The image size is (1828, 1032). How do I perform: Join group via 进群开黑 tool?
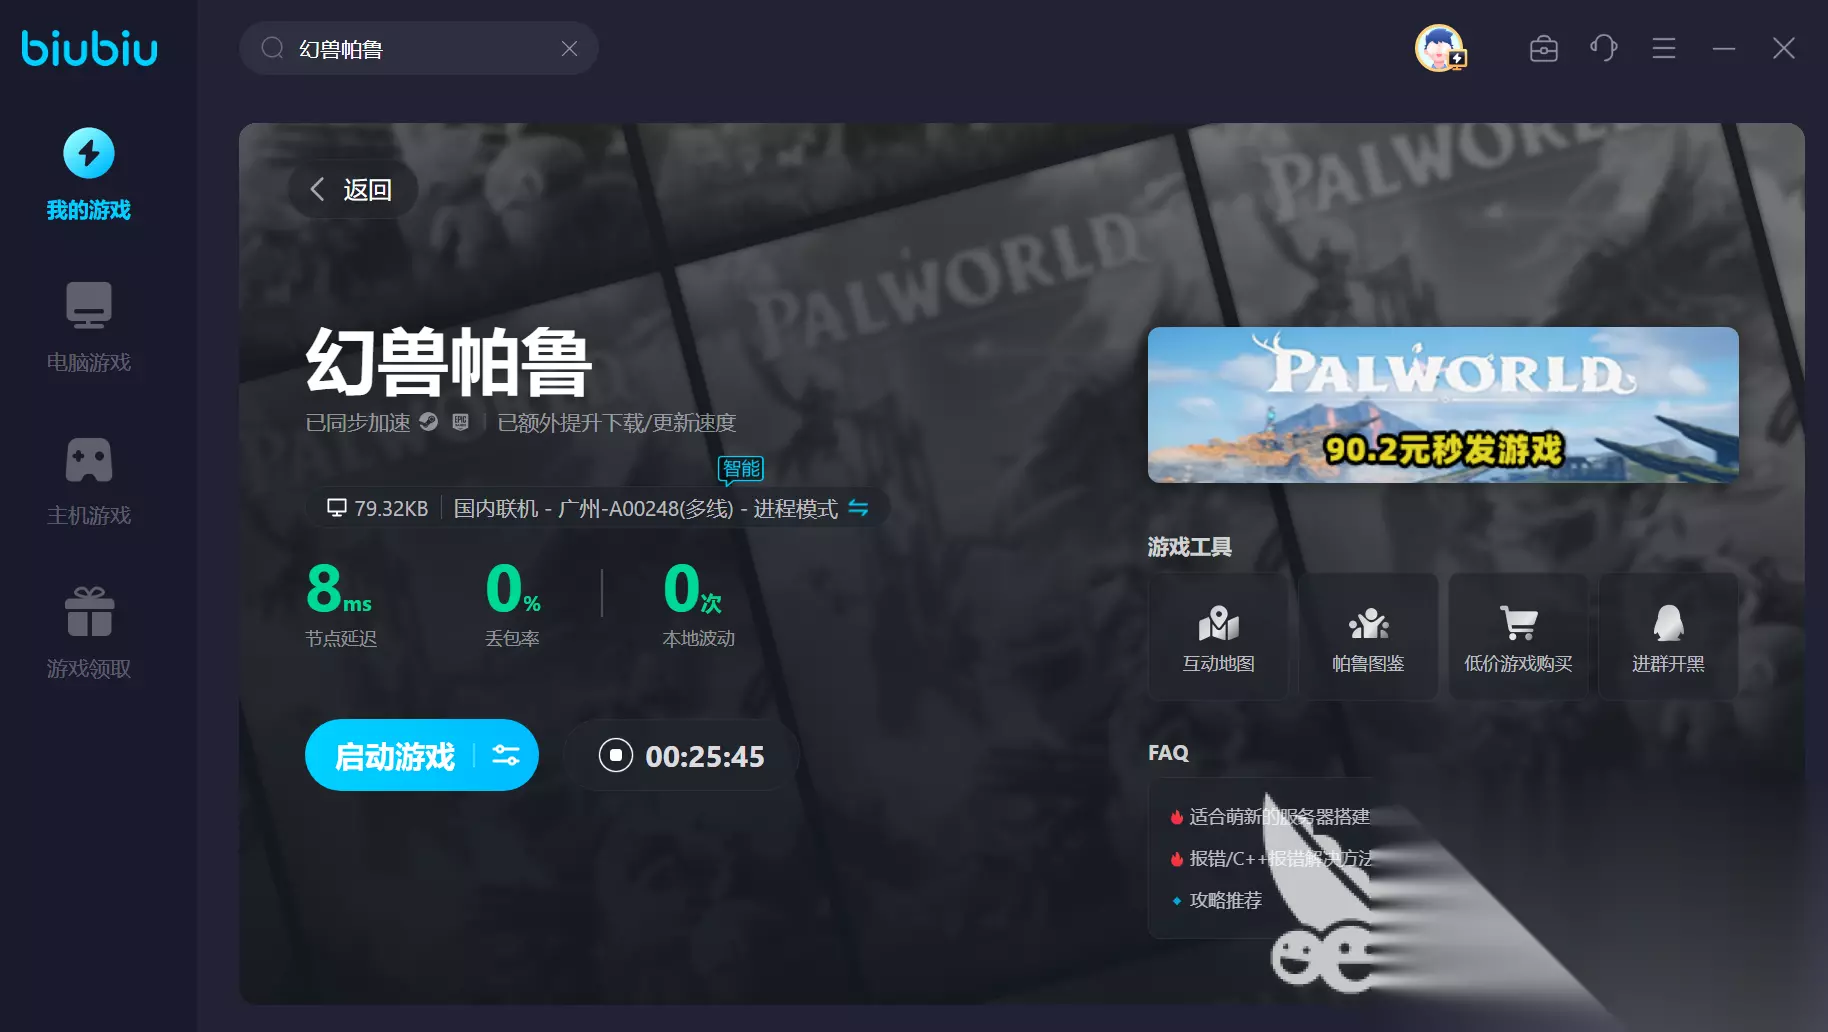(1668, 637)
